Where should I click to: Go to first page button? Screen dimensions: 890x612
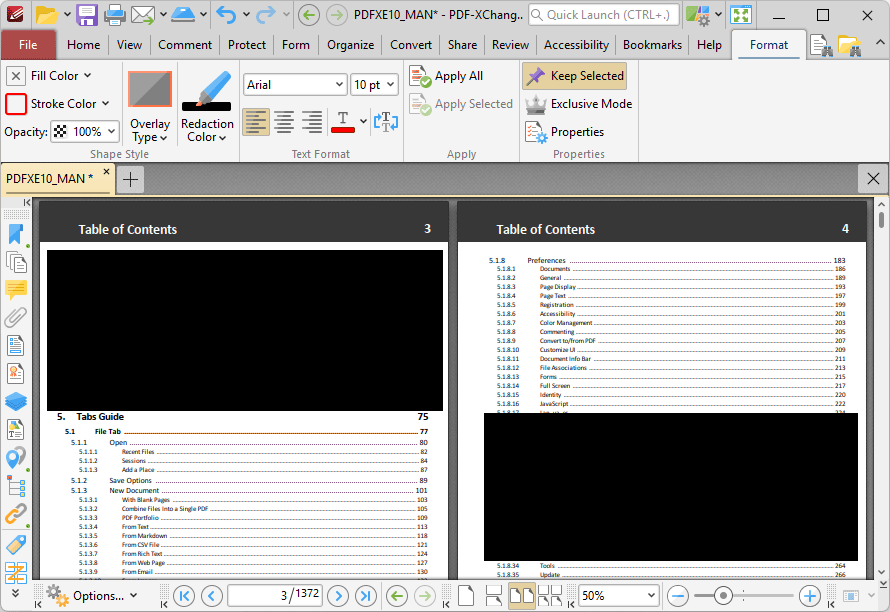point(184,596)
